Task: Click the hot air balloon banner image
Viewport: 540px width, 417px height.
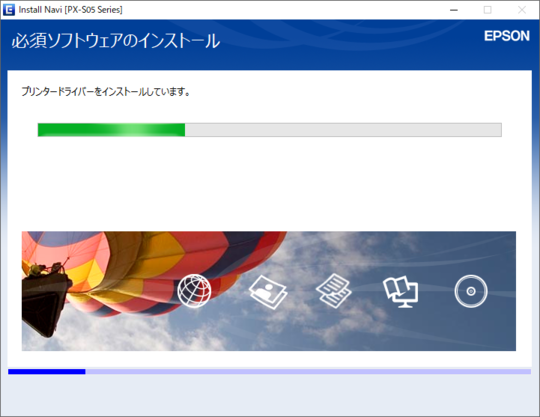Action: pos(269,291)
